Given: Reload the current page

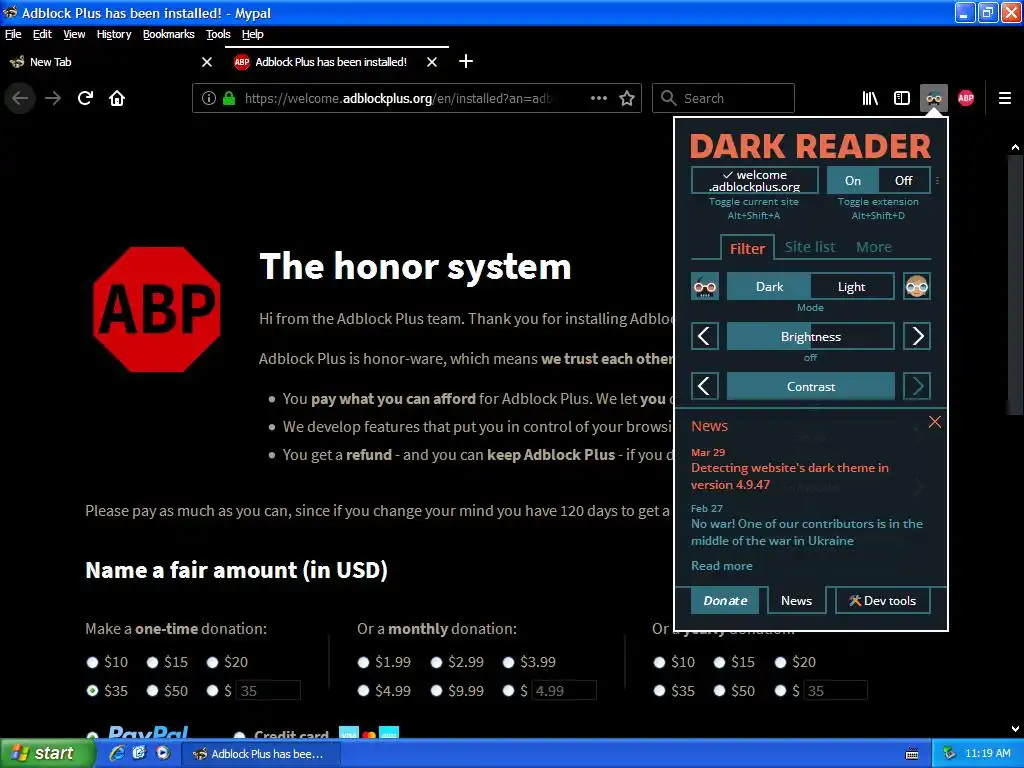Looking at the screenshot, I should (x=86, y=99).
